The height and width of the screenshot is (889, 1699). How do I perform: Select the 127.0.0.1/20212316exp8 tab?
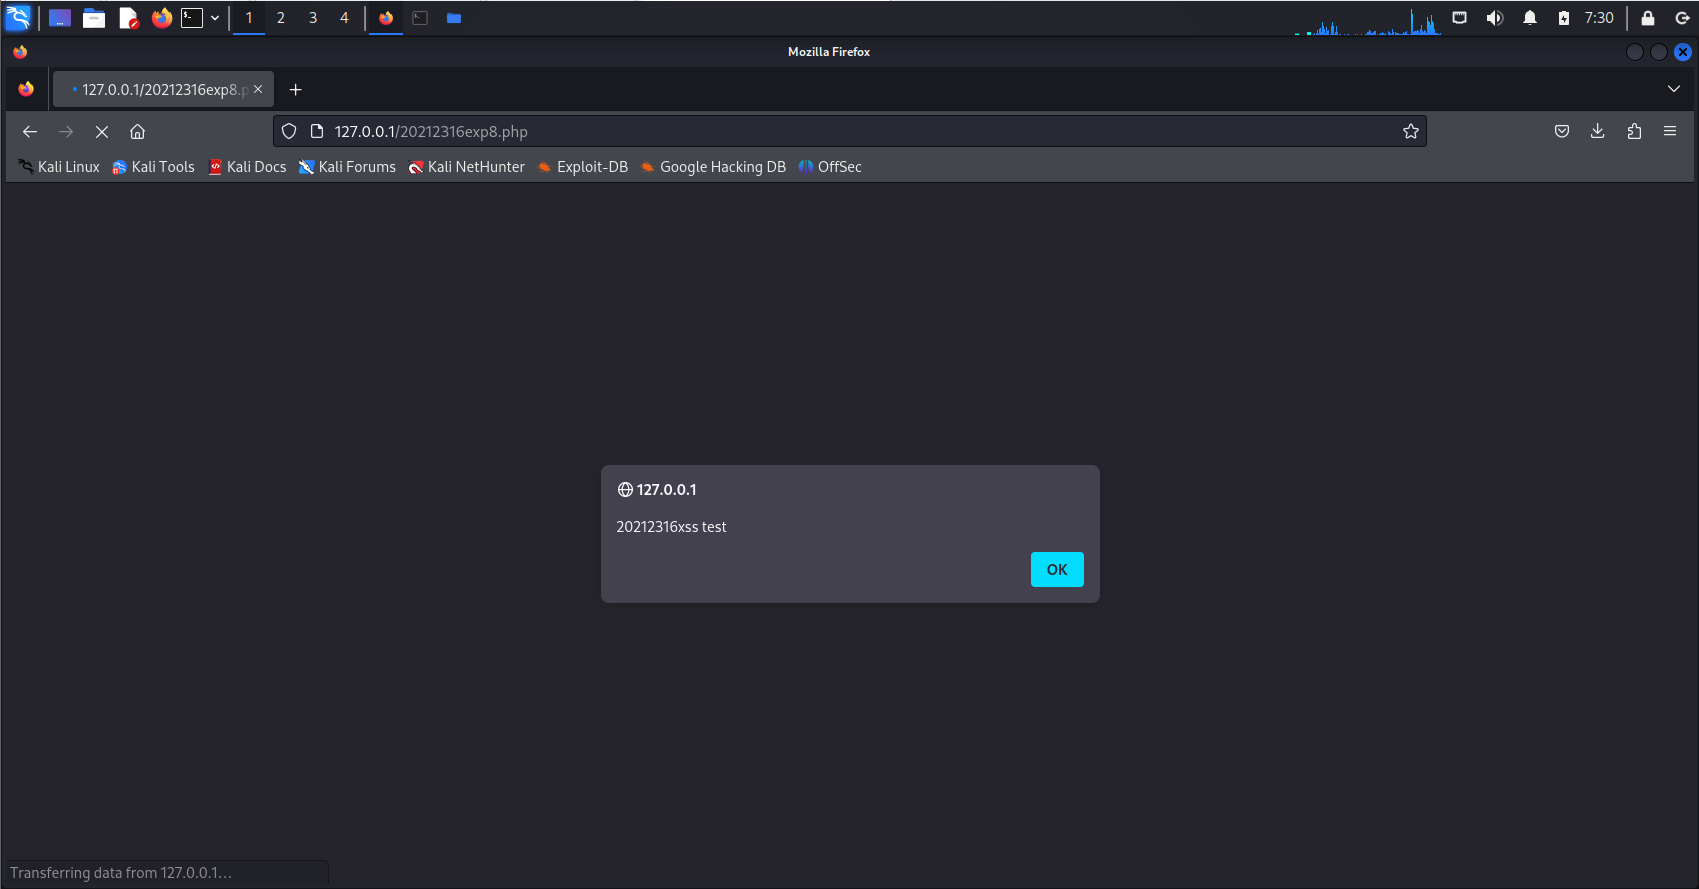coord(160,89)
